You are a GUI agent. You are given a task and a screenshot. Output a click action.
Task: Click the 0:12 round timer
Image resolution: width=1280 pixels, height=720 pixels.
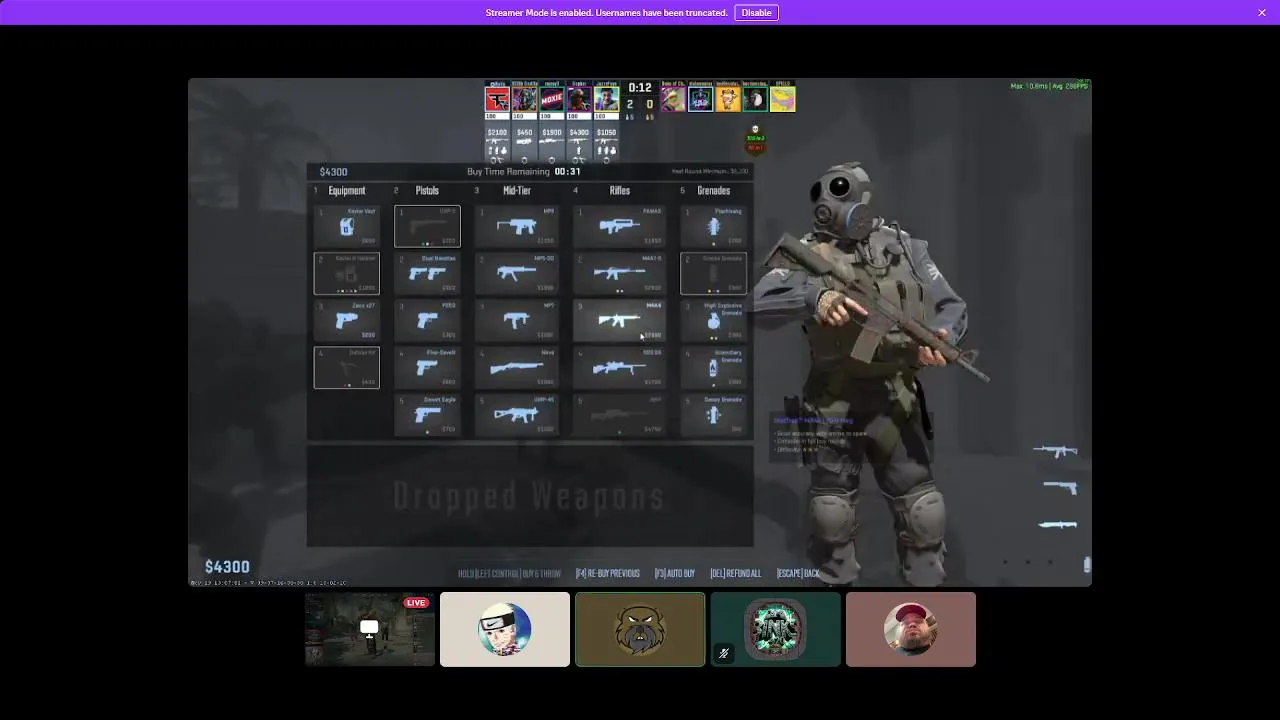tap(640, 88)
